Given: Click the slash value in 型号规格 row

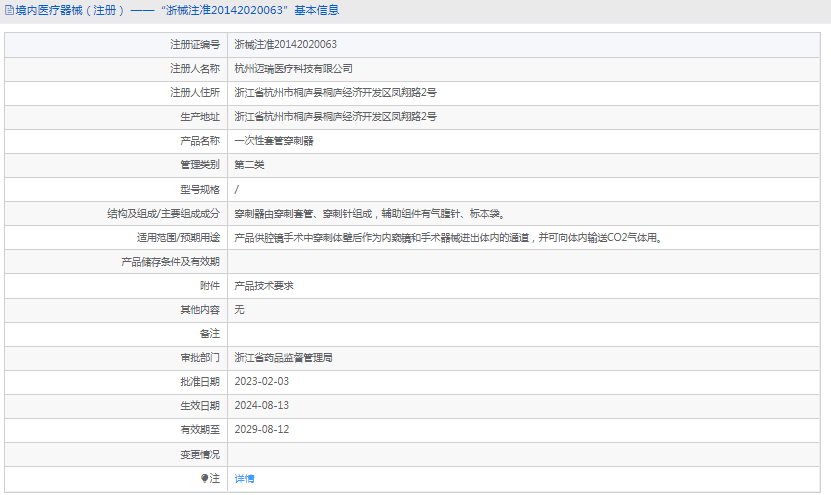Looking at the screenshot, I should coord(236,189).
